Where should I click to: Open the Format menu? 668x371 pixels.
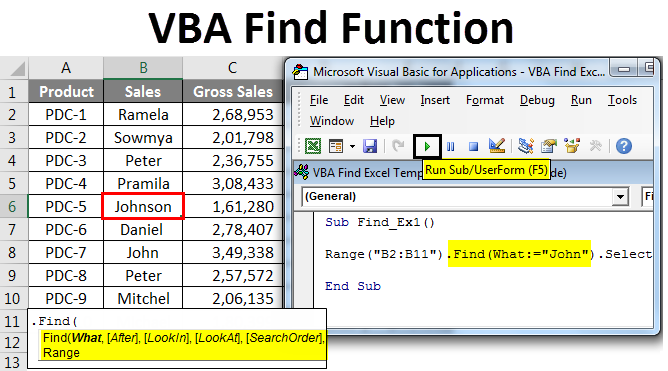[x=485, y=100]
